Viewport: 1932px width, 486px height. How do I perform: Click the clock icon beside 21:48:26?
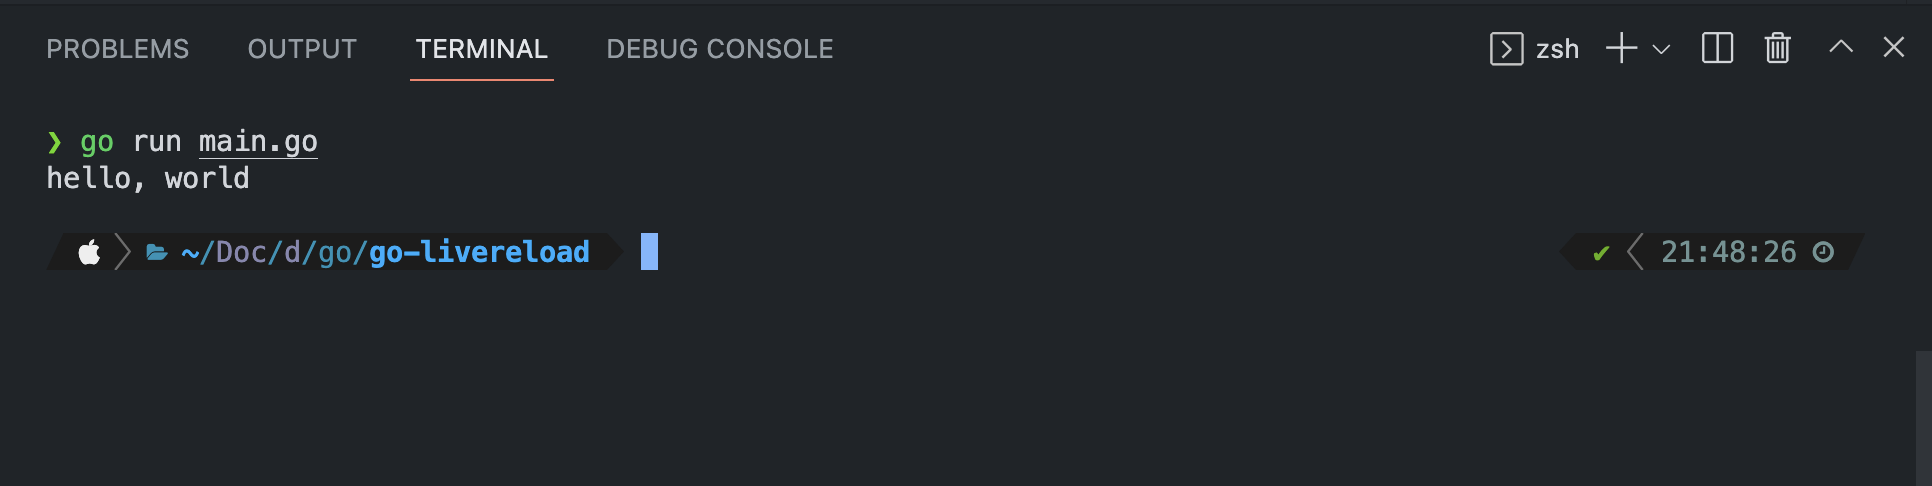1823,252
